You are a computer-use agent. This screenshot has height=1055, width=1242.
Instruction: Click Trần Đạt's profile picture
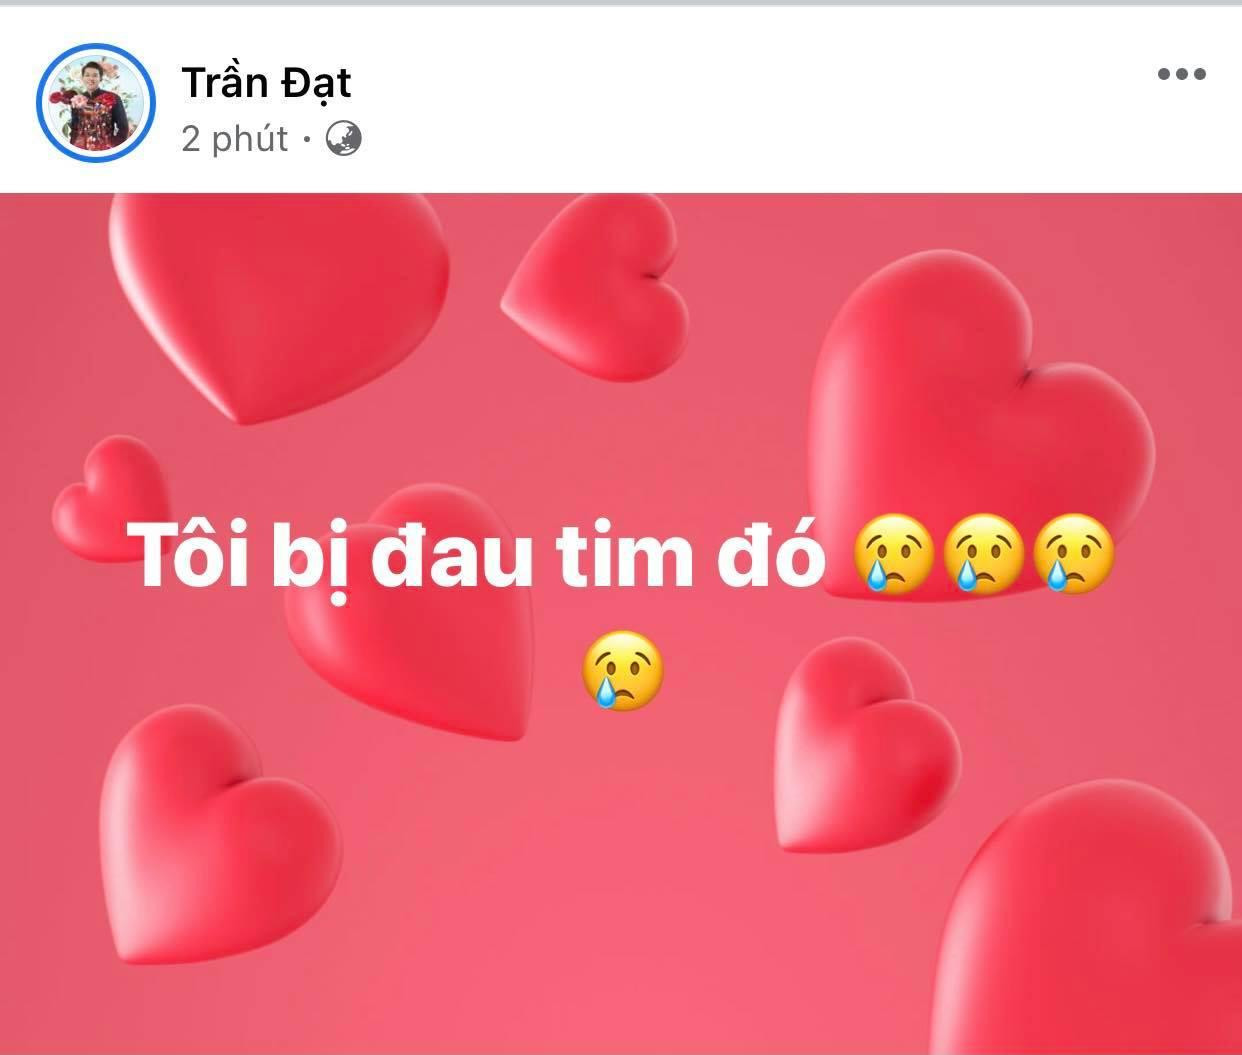96,101
